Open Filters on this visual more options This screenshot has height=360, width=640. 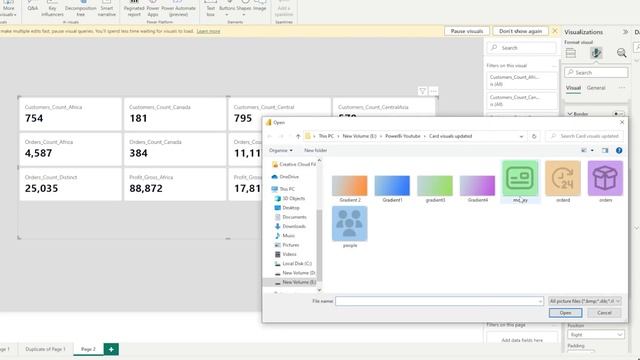(x=554, y=66)
